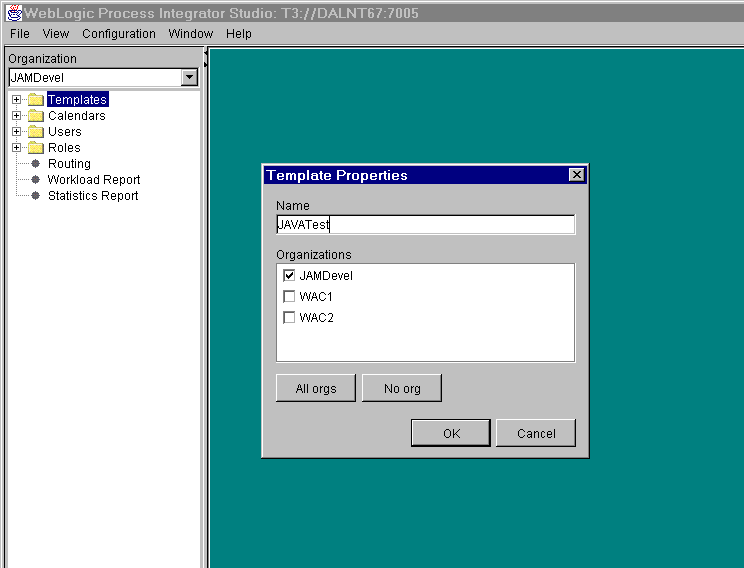Open the Workload Report item
The width and height of the screenshot is (744, 568).
pos(94,180)
